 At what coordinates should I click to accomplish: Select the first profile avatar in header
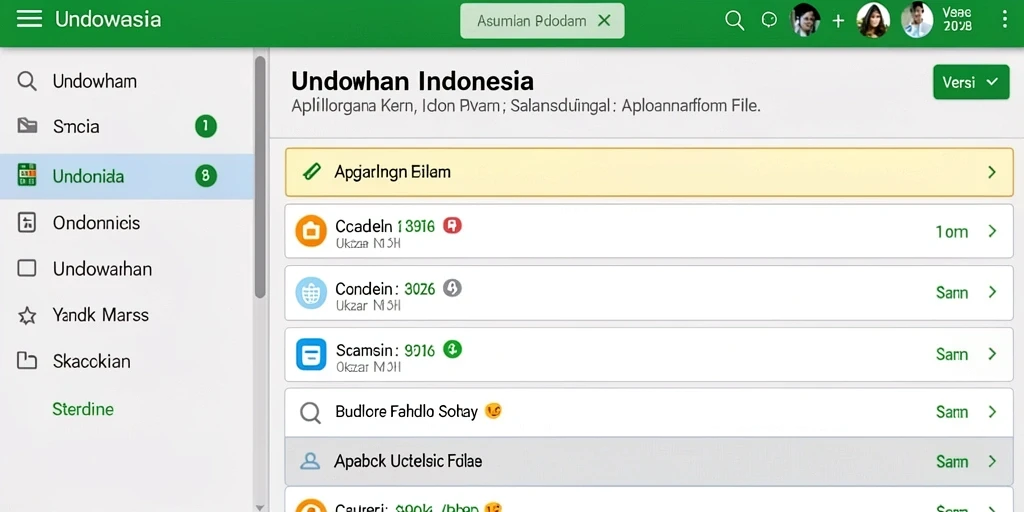point(805,20)
